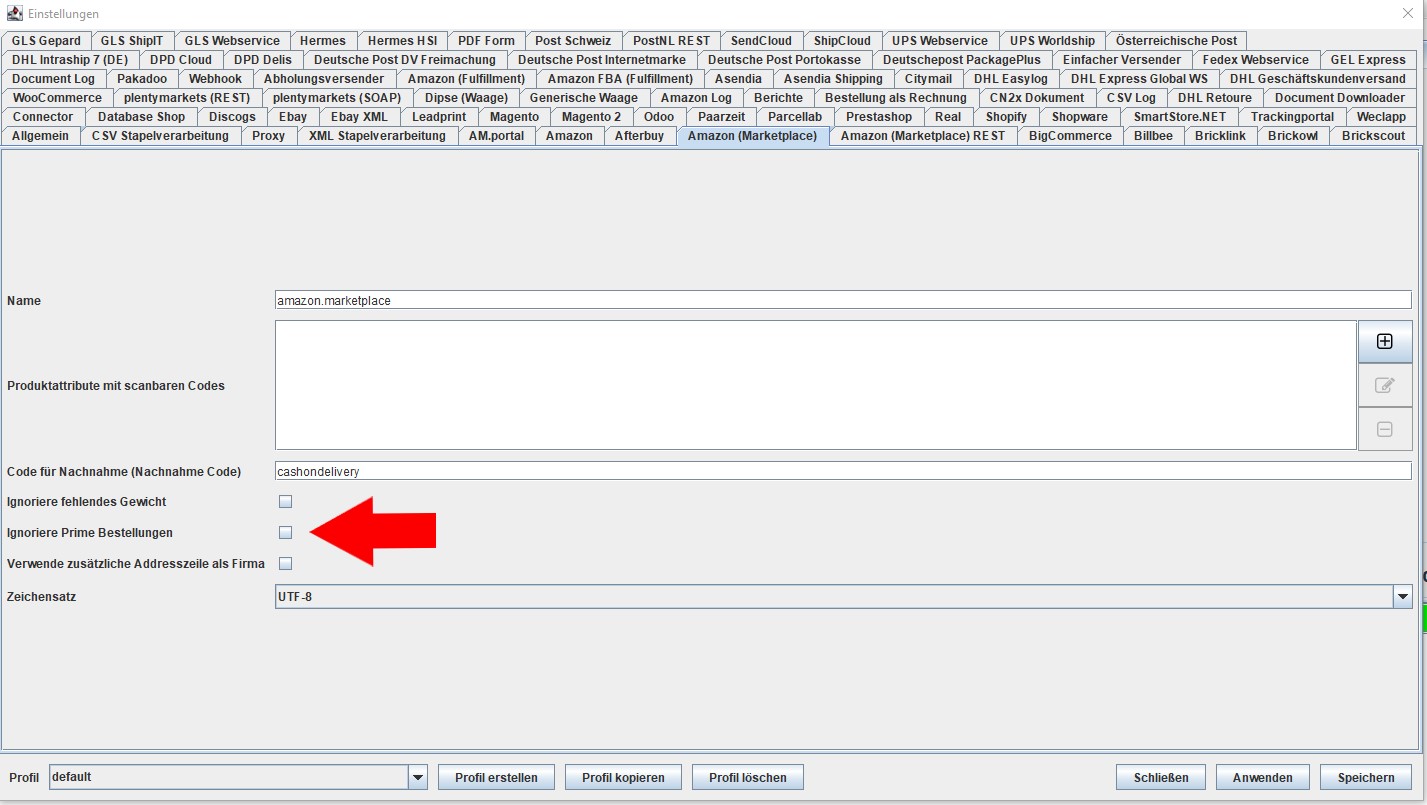This screenshot has width=1427, height=805.
Task: Select the Webhook tab
Action: (x=215, y=78)
